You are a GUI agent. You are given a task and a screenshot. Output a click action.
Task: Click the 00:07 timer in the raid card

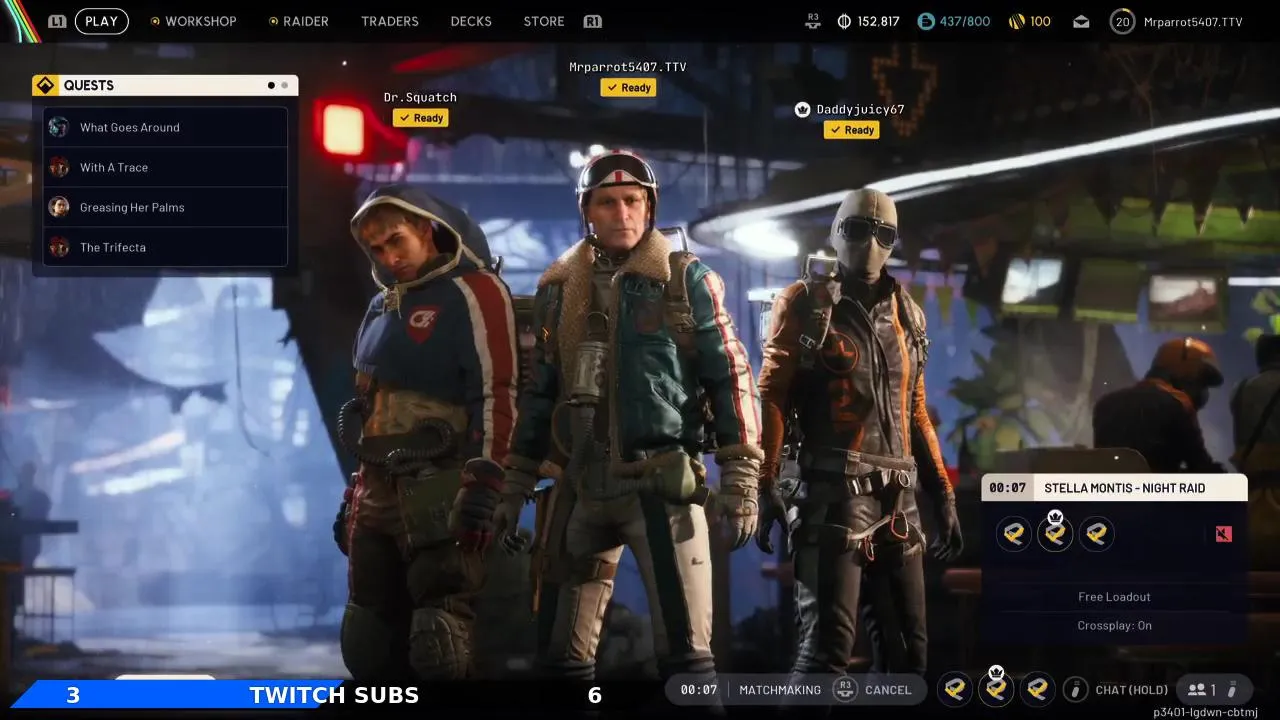1008,488
